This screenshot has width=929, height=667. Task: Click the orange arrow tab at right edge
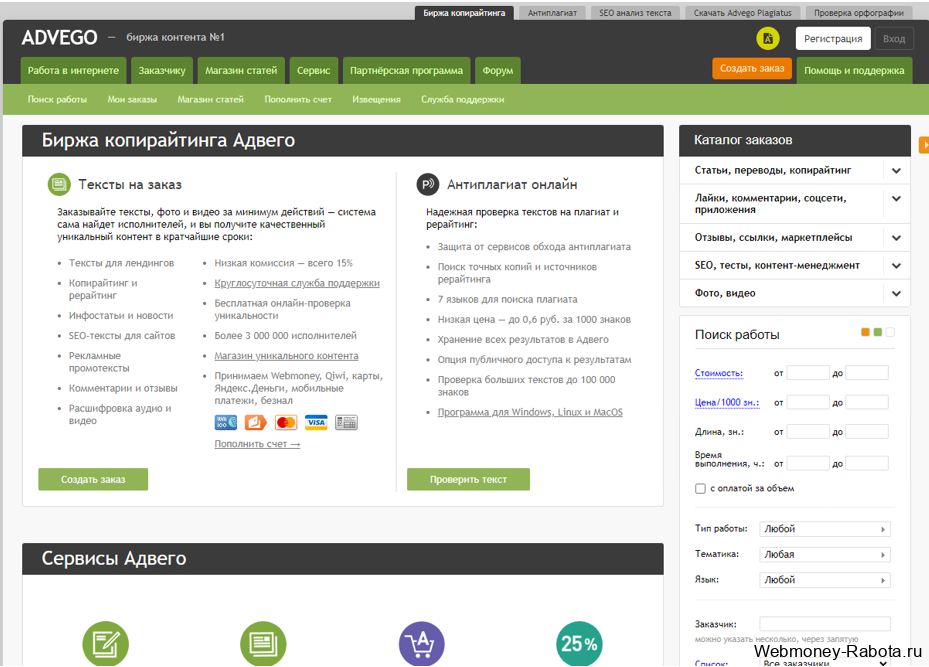coord(924,145)
